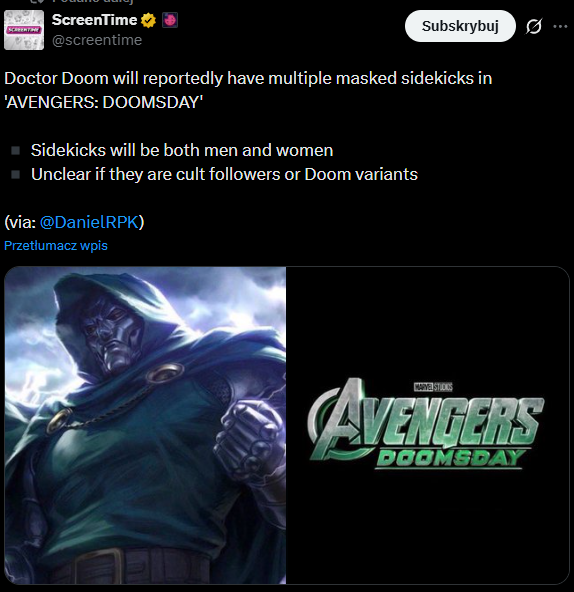Click the gold verified badge
The height and width of the screenshot is (592, 574).
(148, 20)
